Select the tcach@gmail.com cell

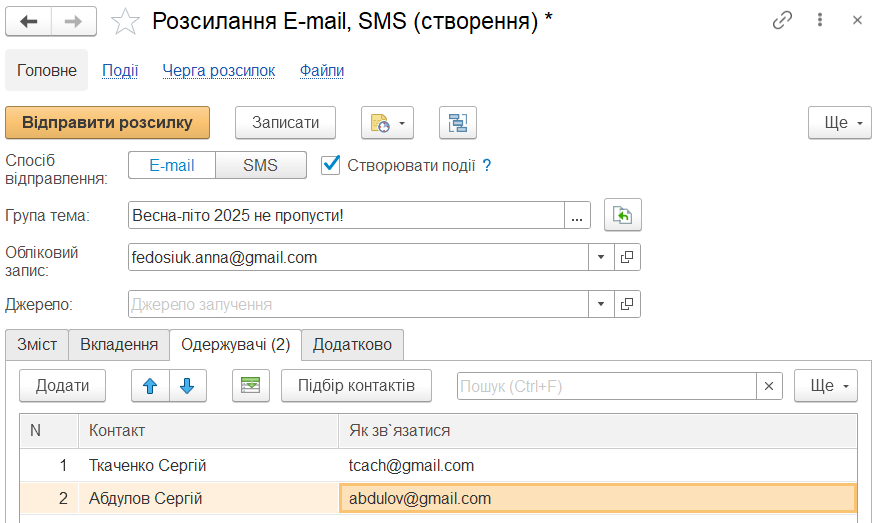(598, 466)
